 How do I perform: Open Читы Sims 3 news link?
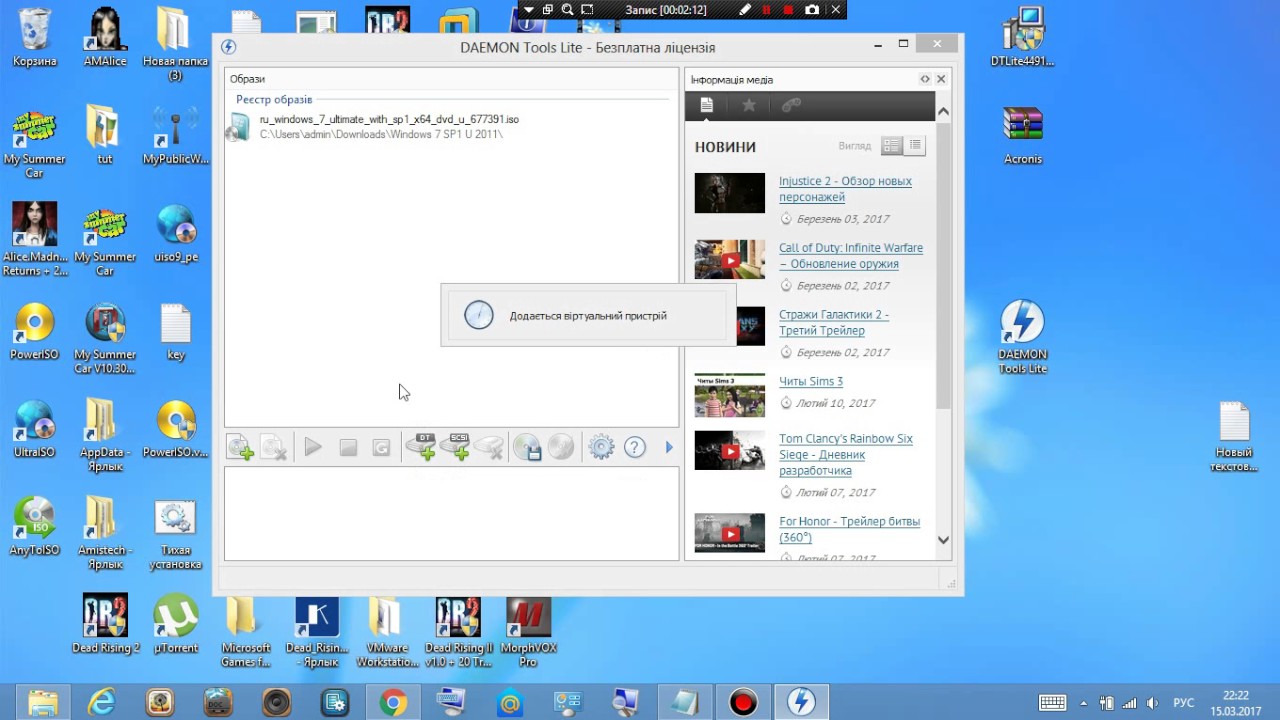pyautogui.click(x=811, y=381)
